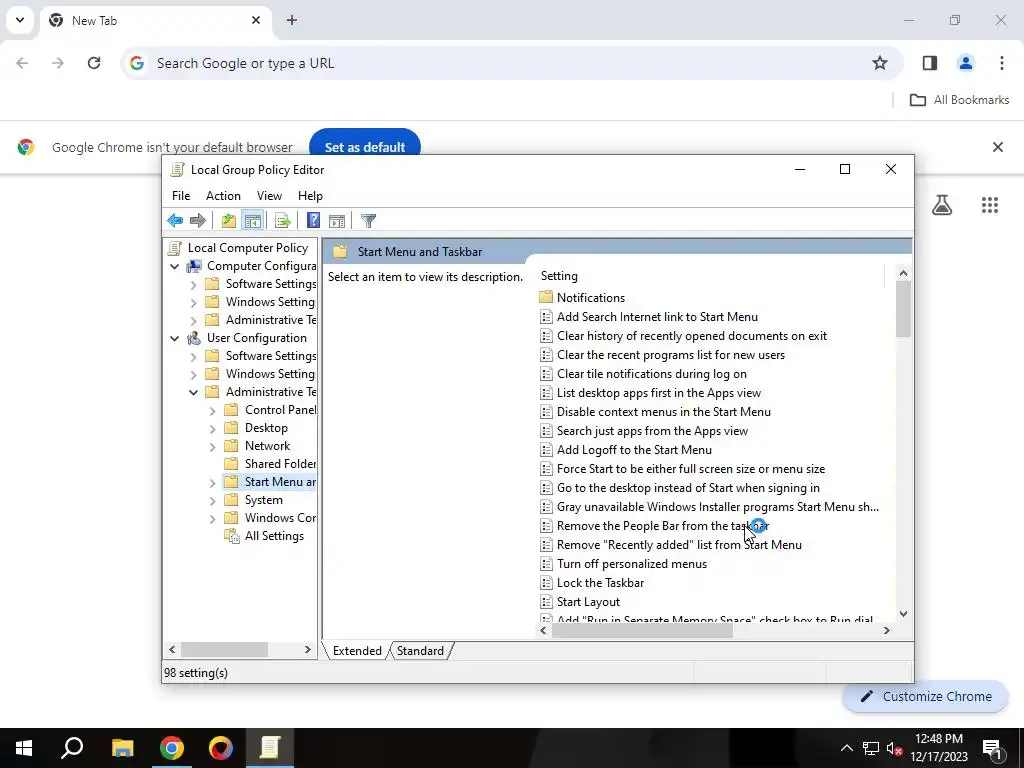Expand System folder chevron
Viewport: 1024px width, 768px height.
212,501
